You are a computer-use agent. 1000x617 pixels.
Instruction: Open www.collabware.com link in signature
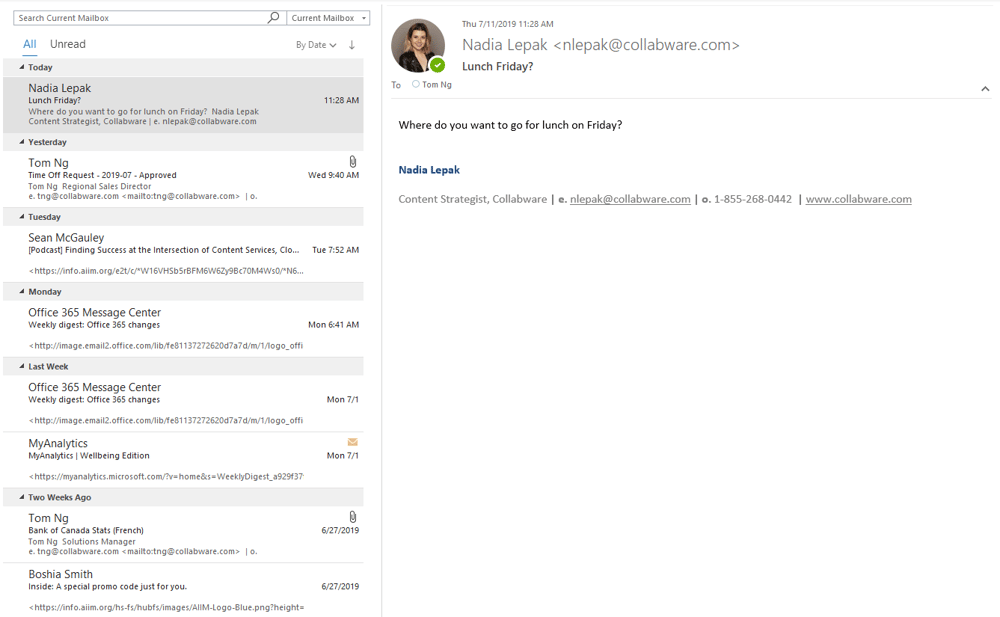point(858,199)
